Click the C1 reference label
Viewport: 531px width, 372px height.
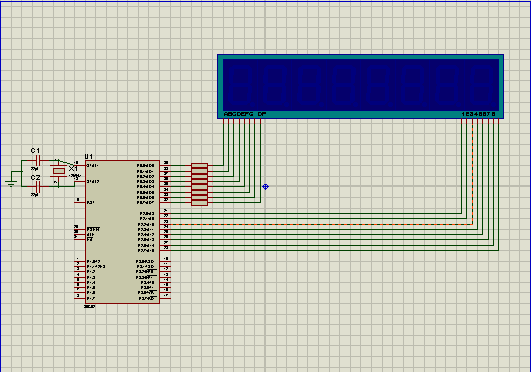point(35,150)
